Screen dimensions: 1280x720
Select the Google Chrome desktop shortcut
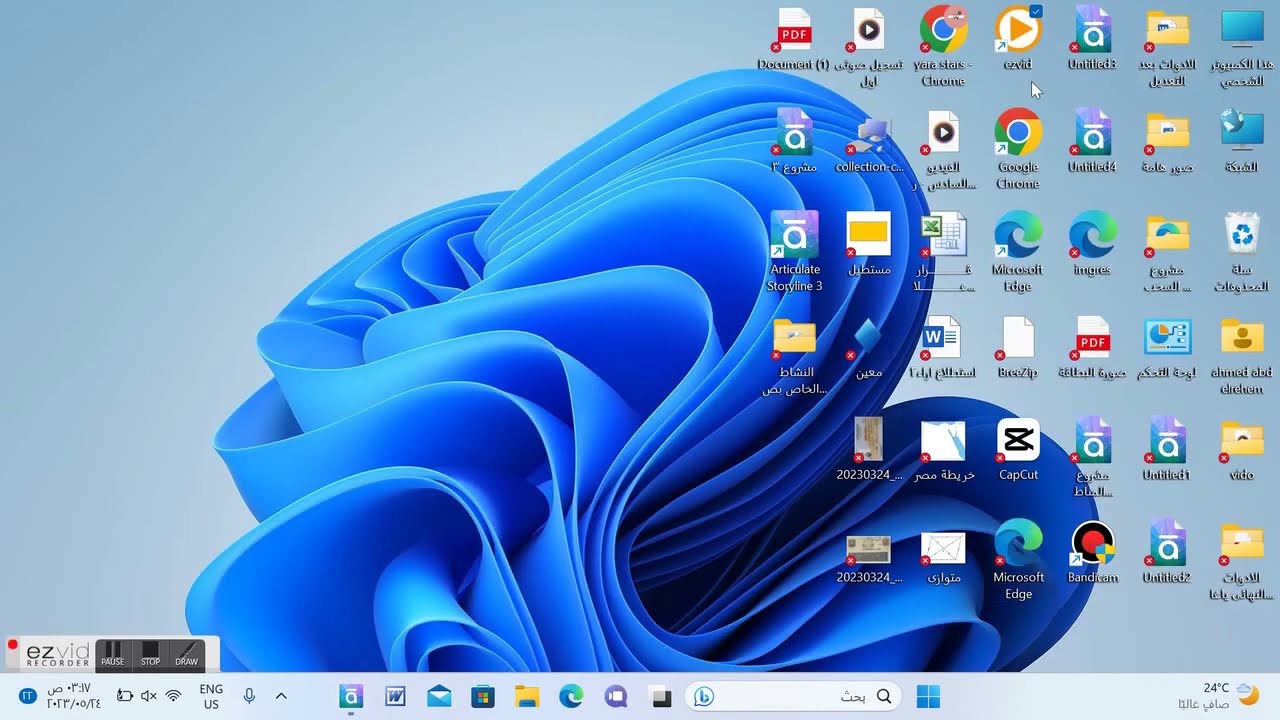coord(1018,150)
